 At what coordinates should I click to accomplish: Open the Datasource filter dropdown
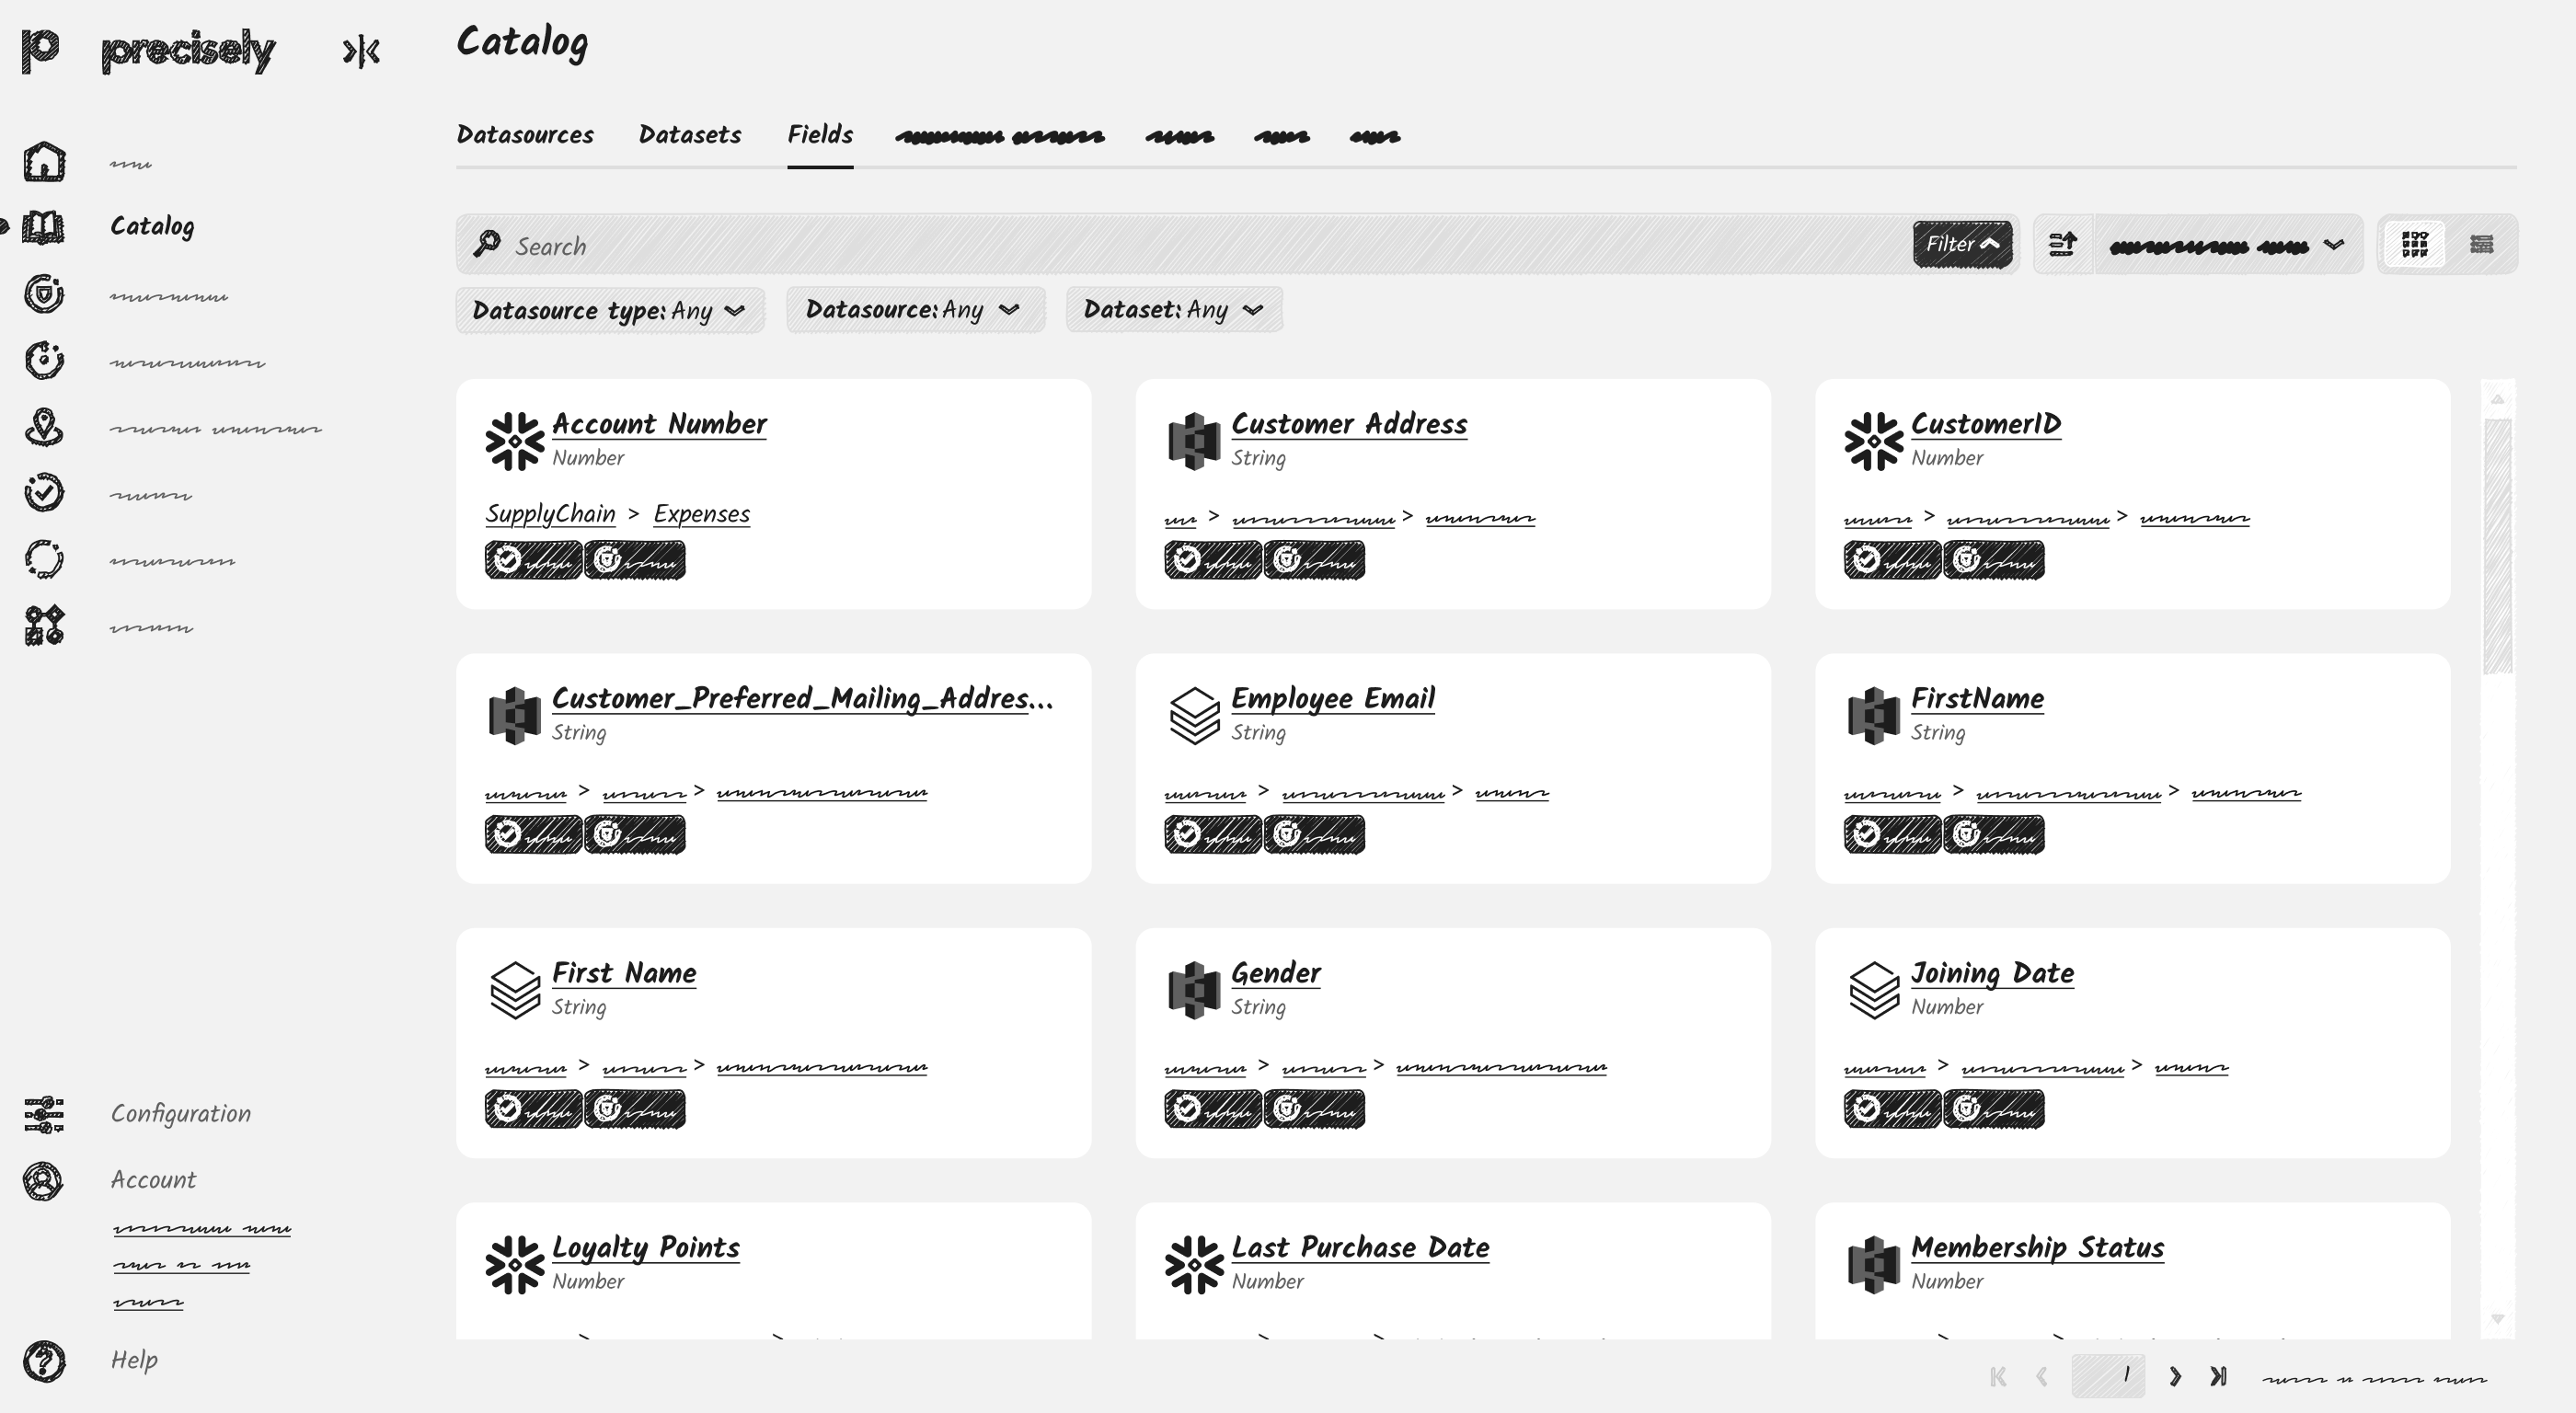[915, 310]
